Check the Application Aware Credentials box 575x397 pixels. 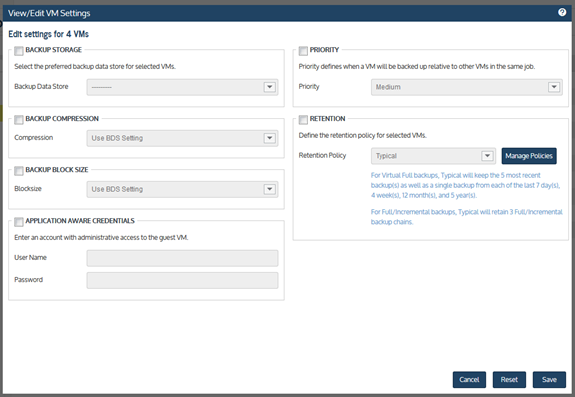(x=19, y=221)
